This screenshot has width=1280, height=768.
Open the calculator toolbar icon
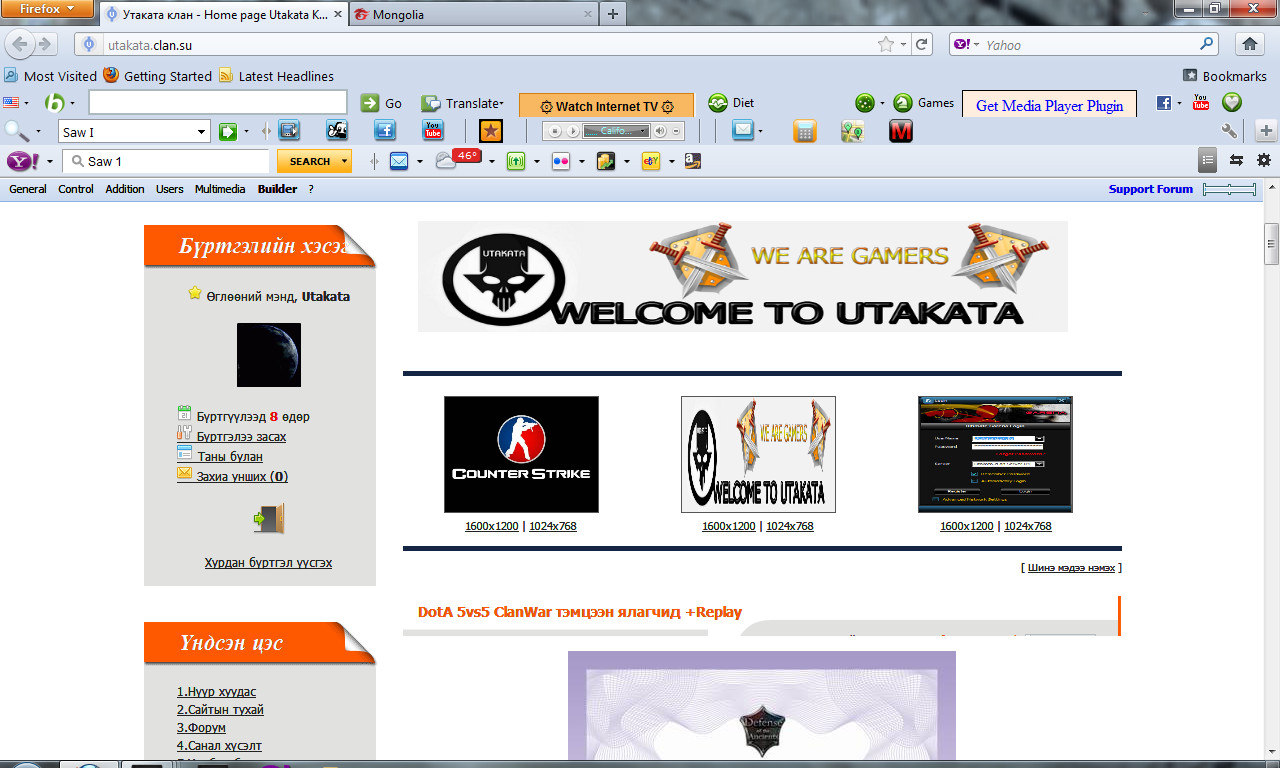click(804, 131)
